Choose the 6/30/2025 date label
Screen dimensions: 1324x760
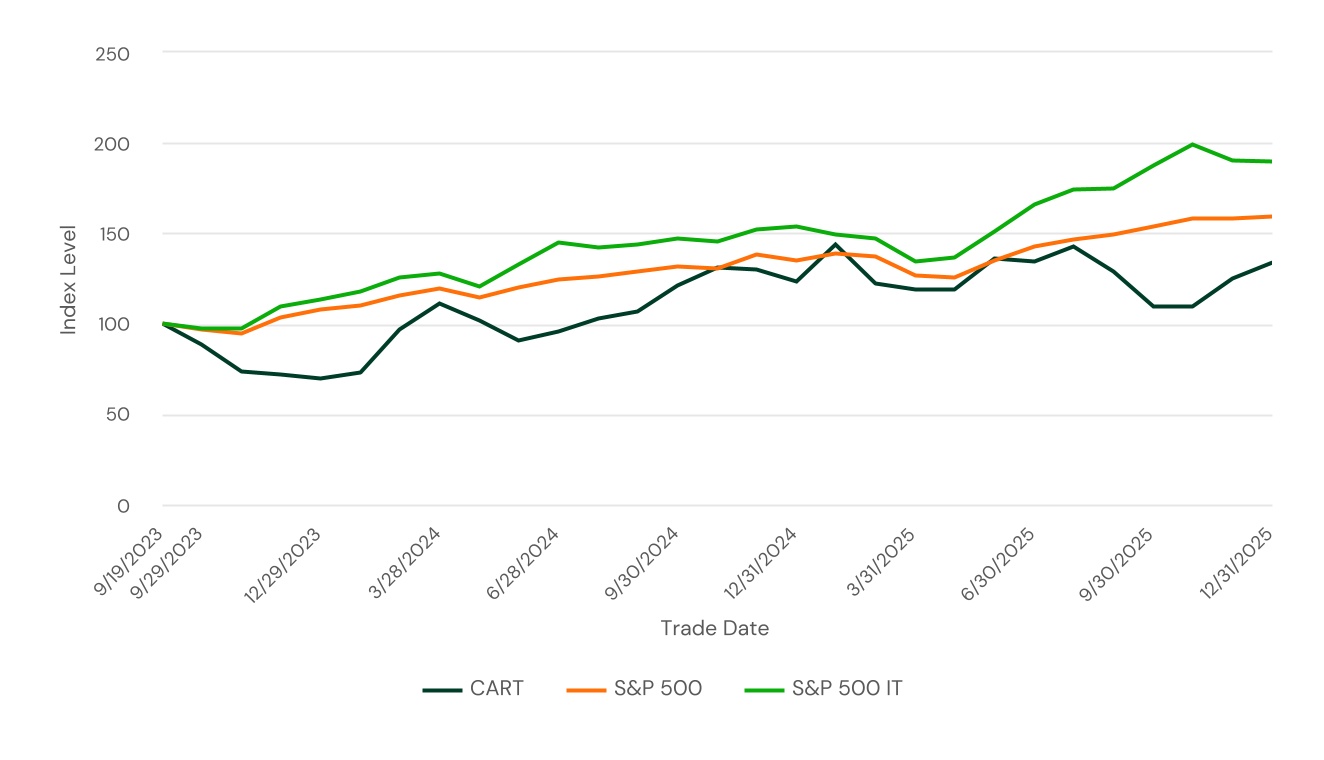click(x=998, y=563)
